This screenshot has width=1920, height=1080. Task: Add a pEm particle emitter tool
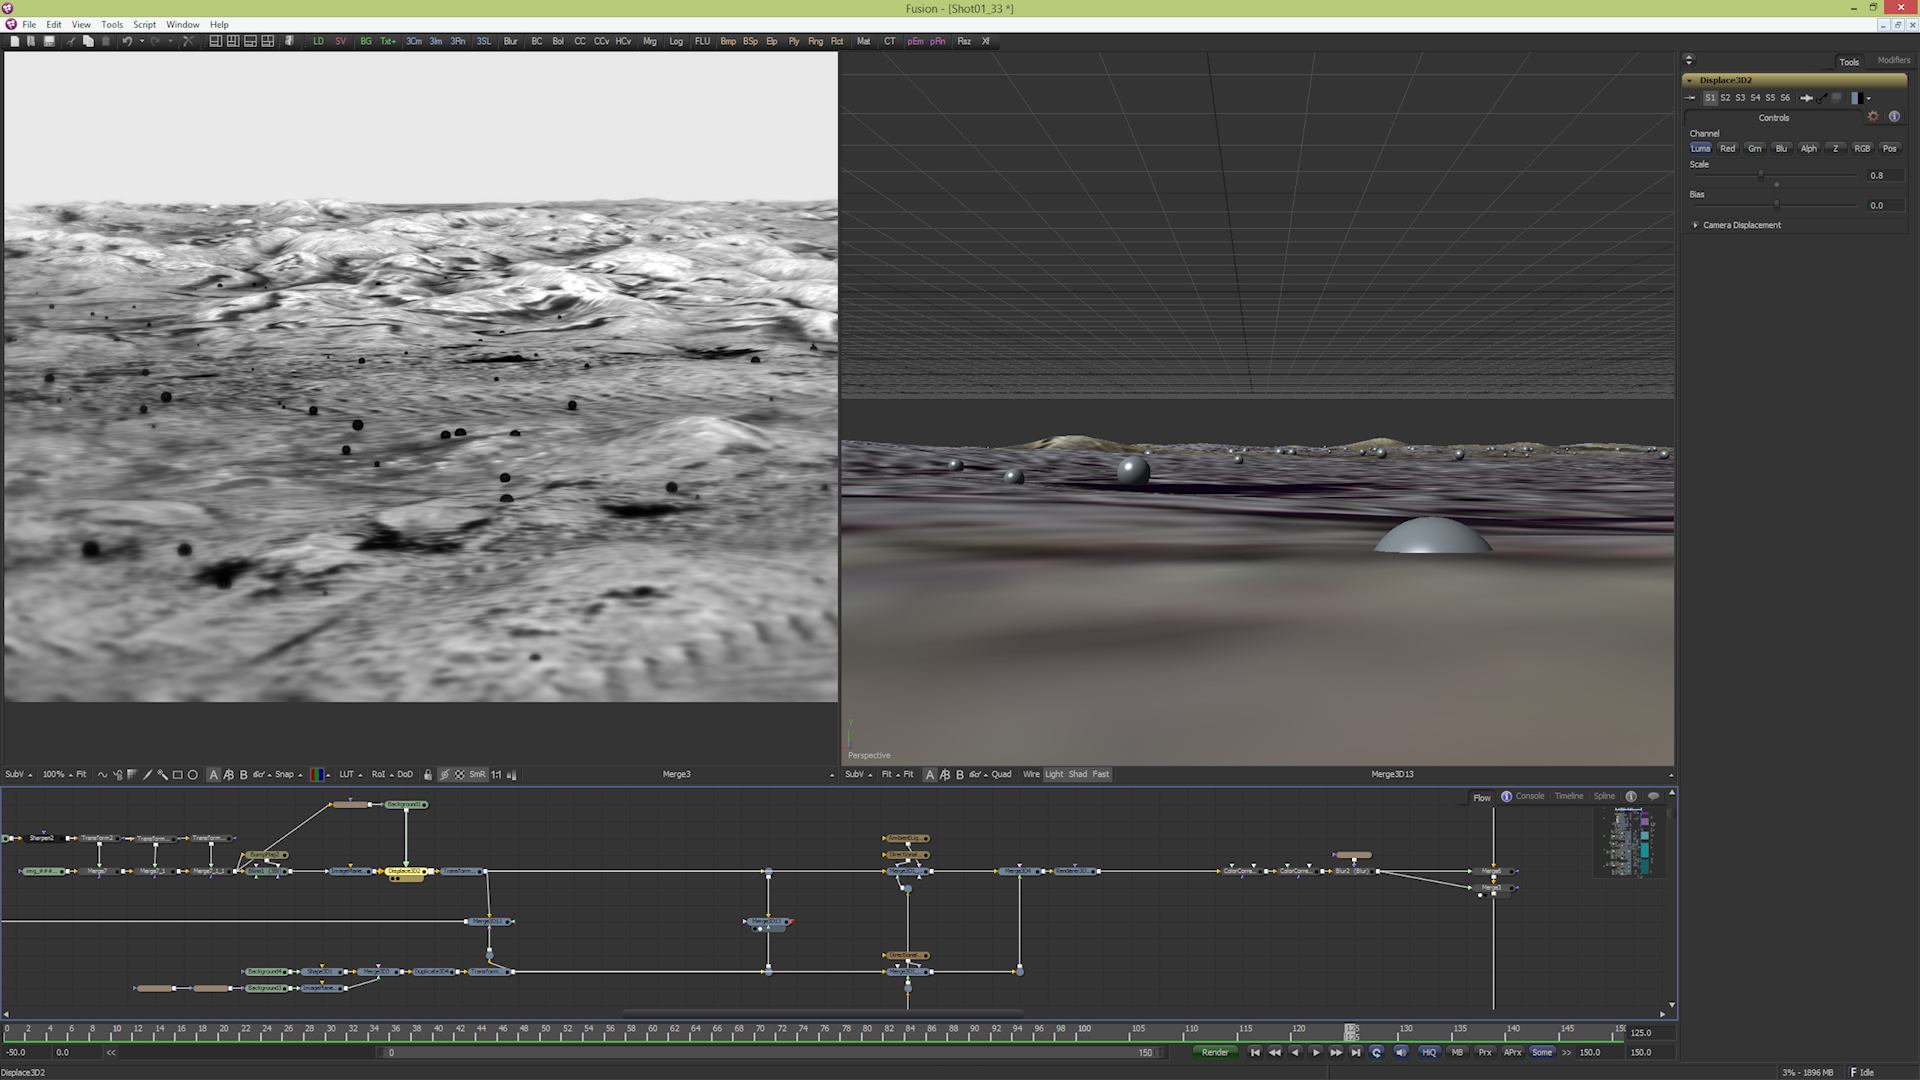pyautogui.click(x=915, y=41)
